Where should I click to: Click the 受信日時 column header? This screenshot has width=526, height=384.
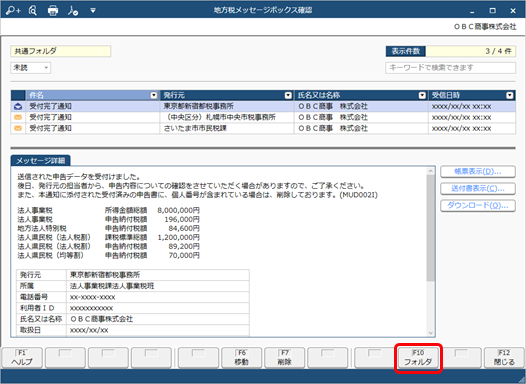[x=472, y=96]
